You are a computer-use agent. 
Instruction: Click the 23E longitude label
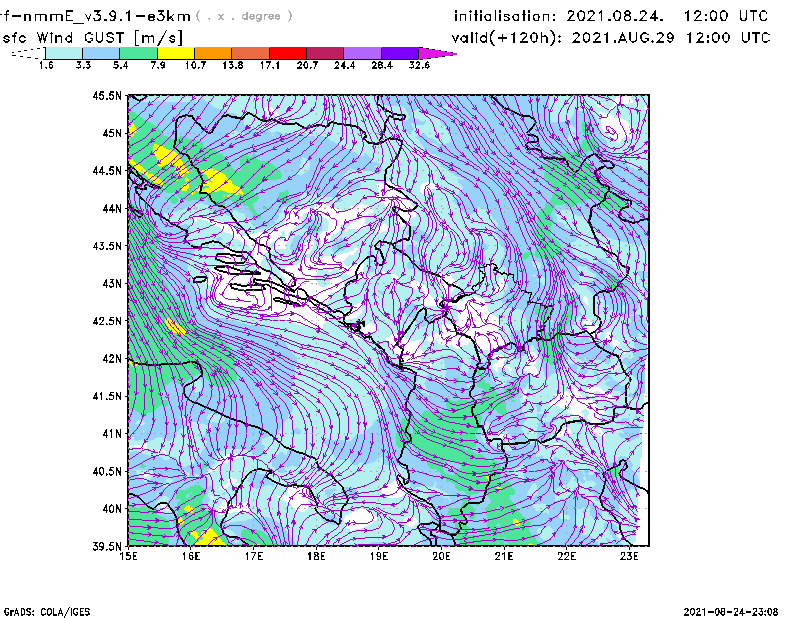click(629, 556)
